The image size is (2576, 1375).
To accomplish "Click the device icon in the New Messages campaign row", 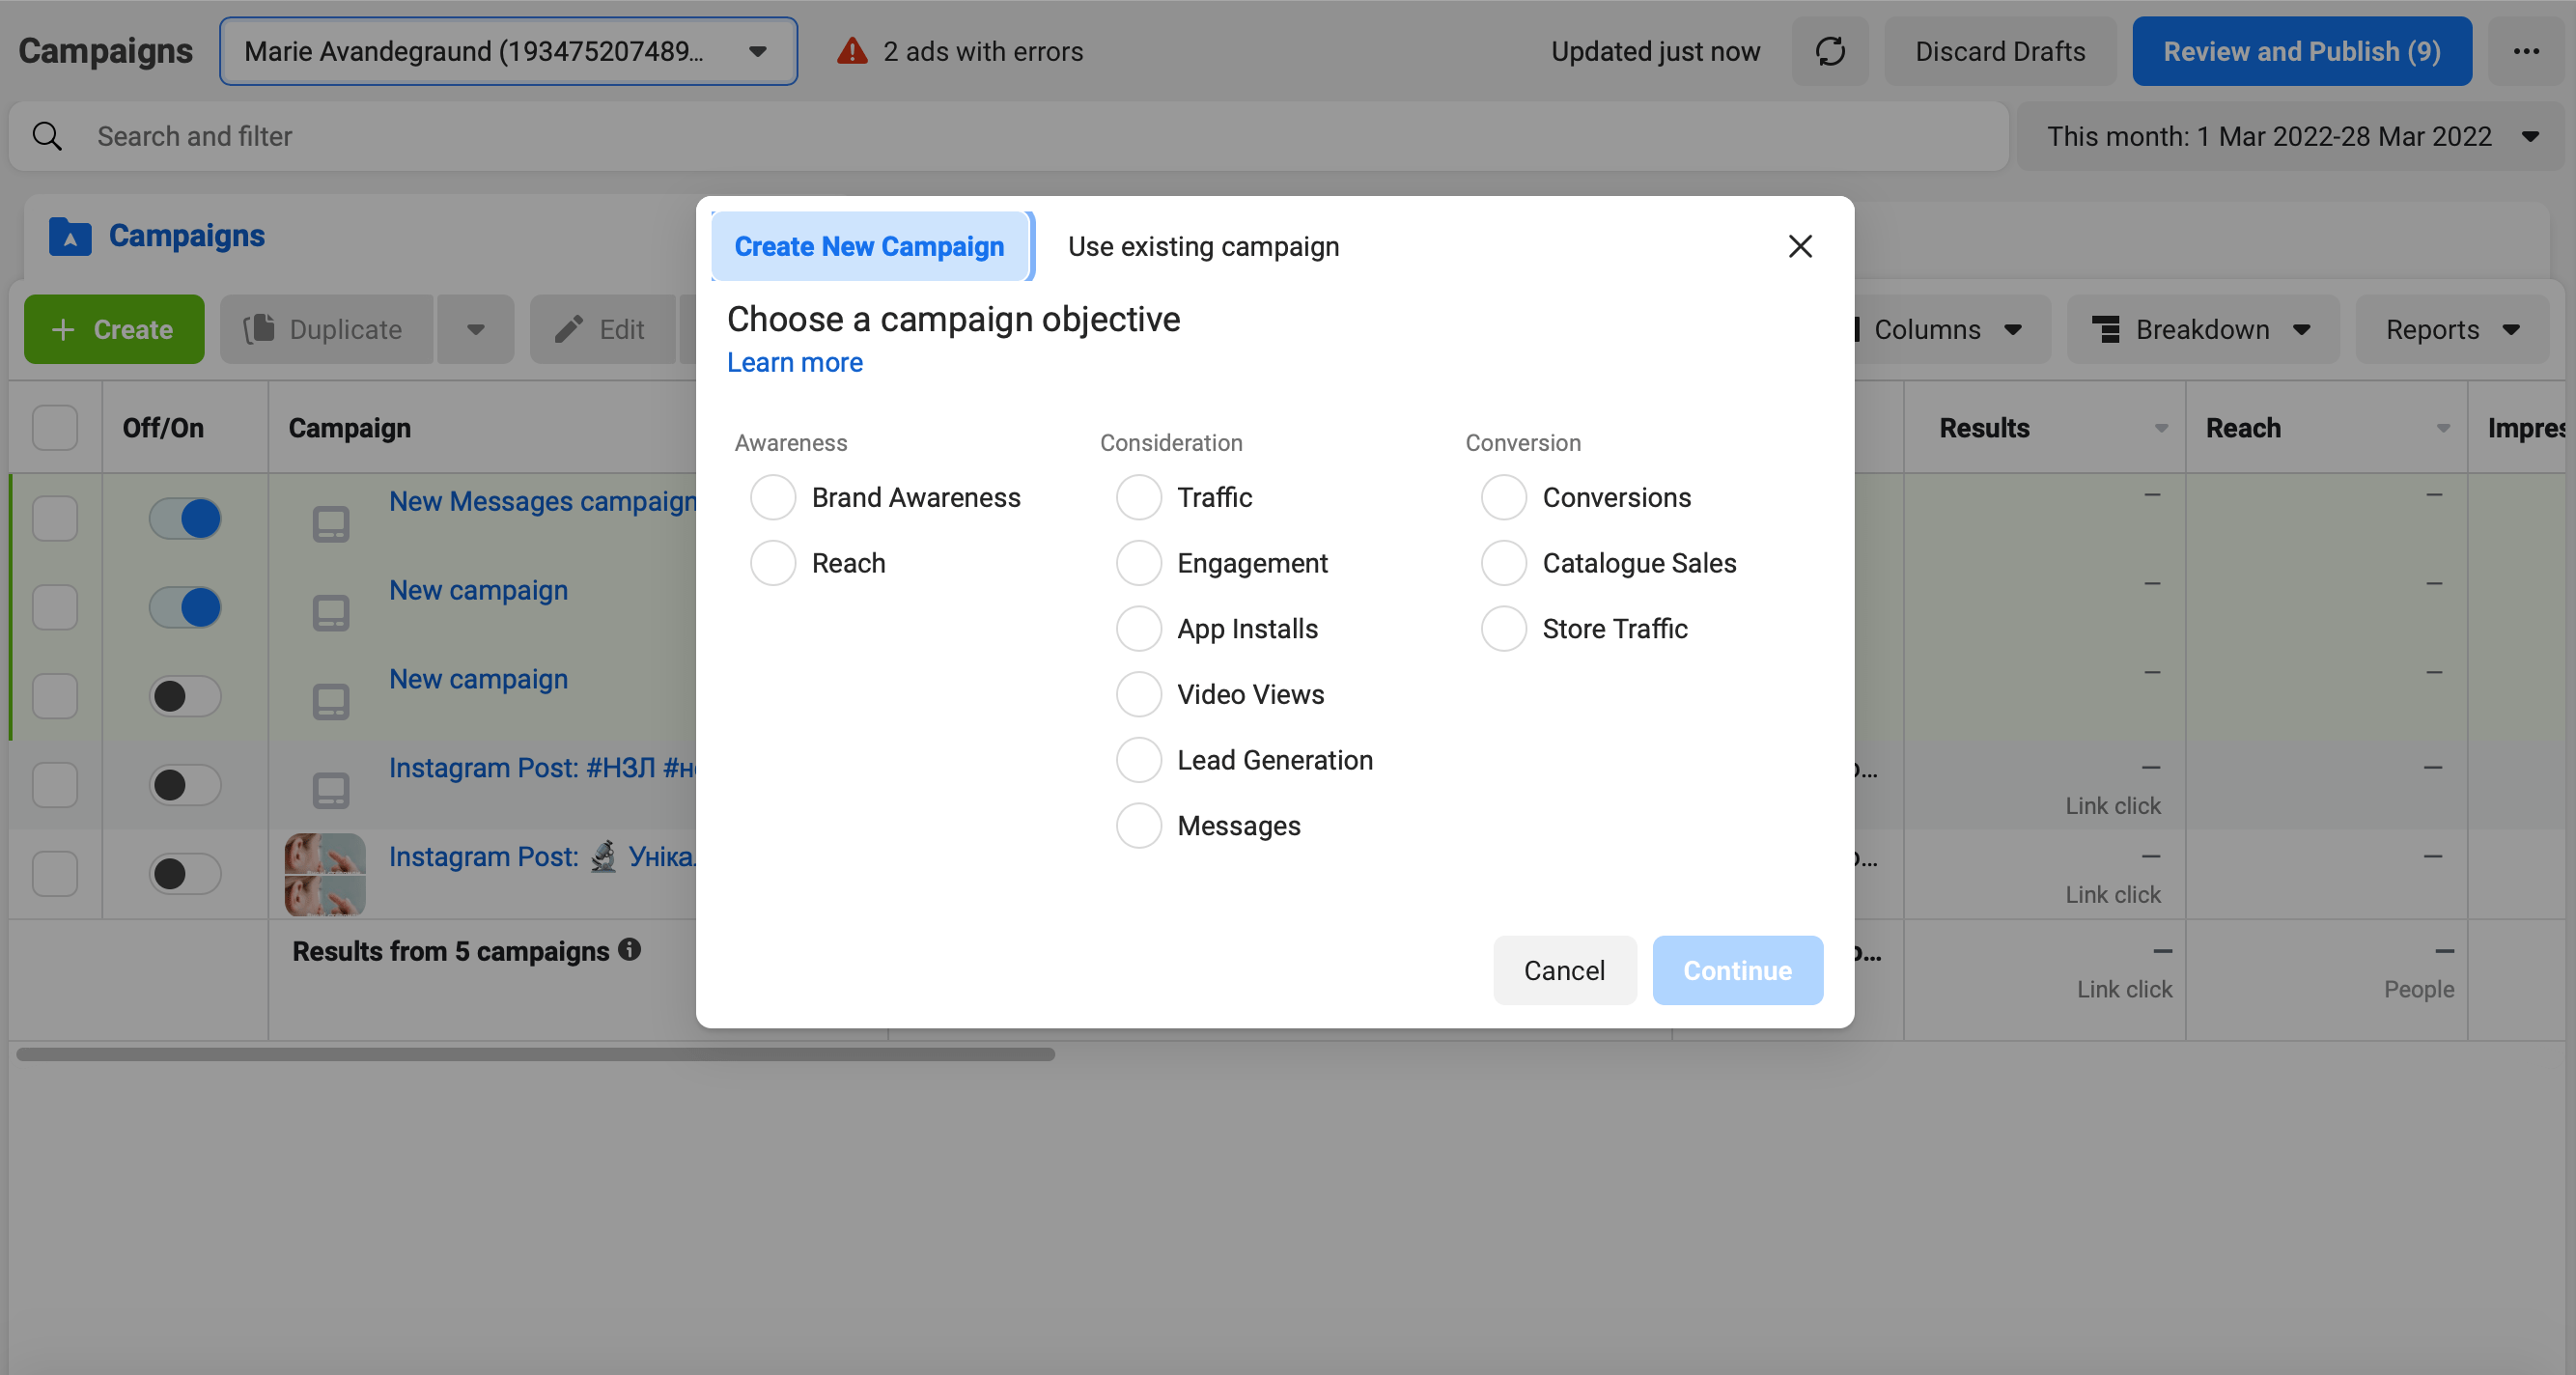I will pyautogui.click(x=331, y=523).
